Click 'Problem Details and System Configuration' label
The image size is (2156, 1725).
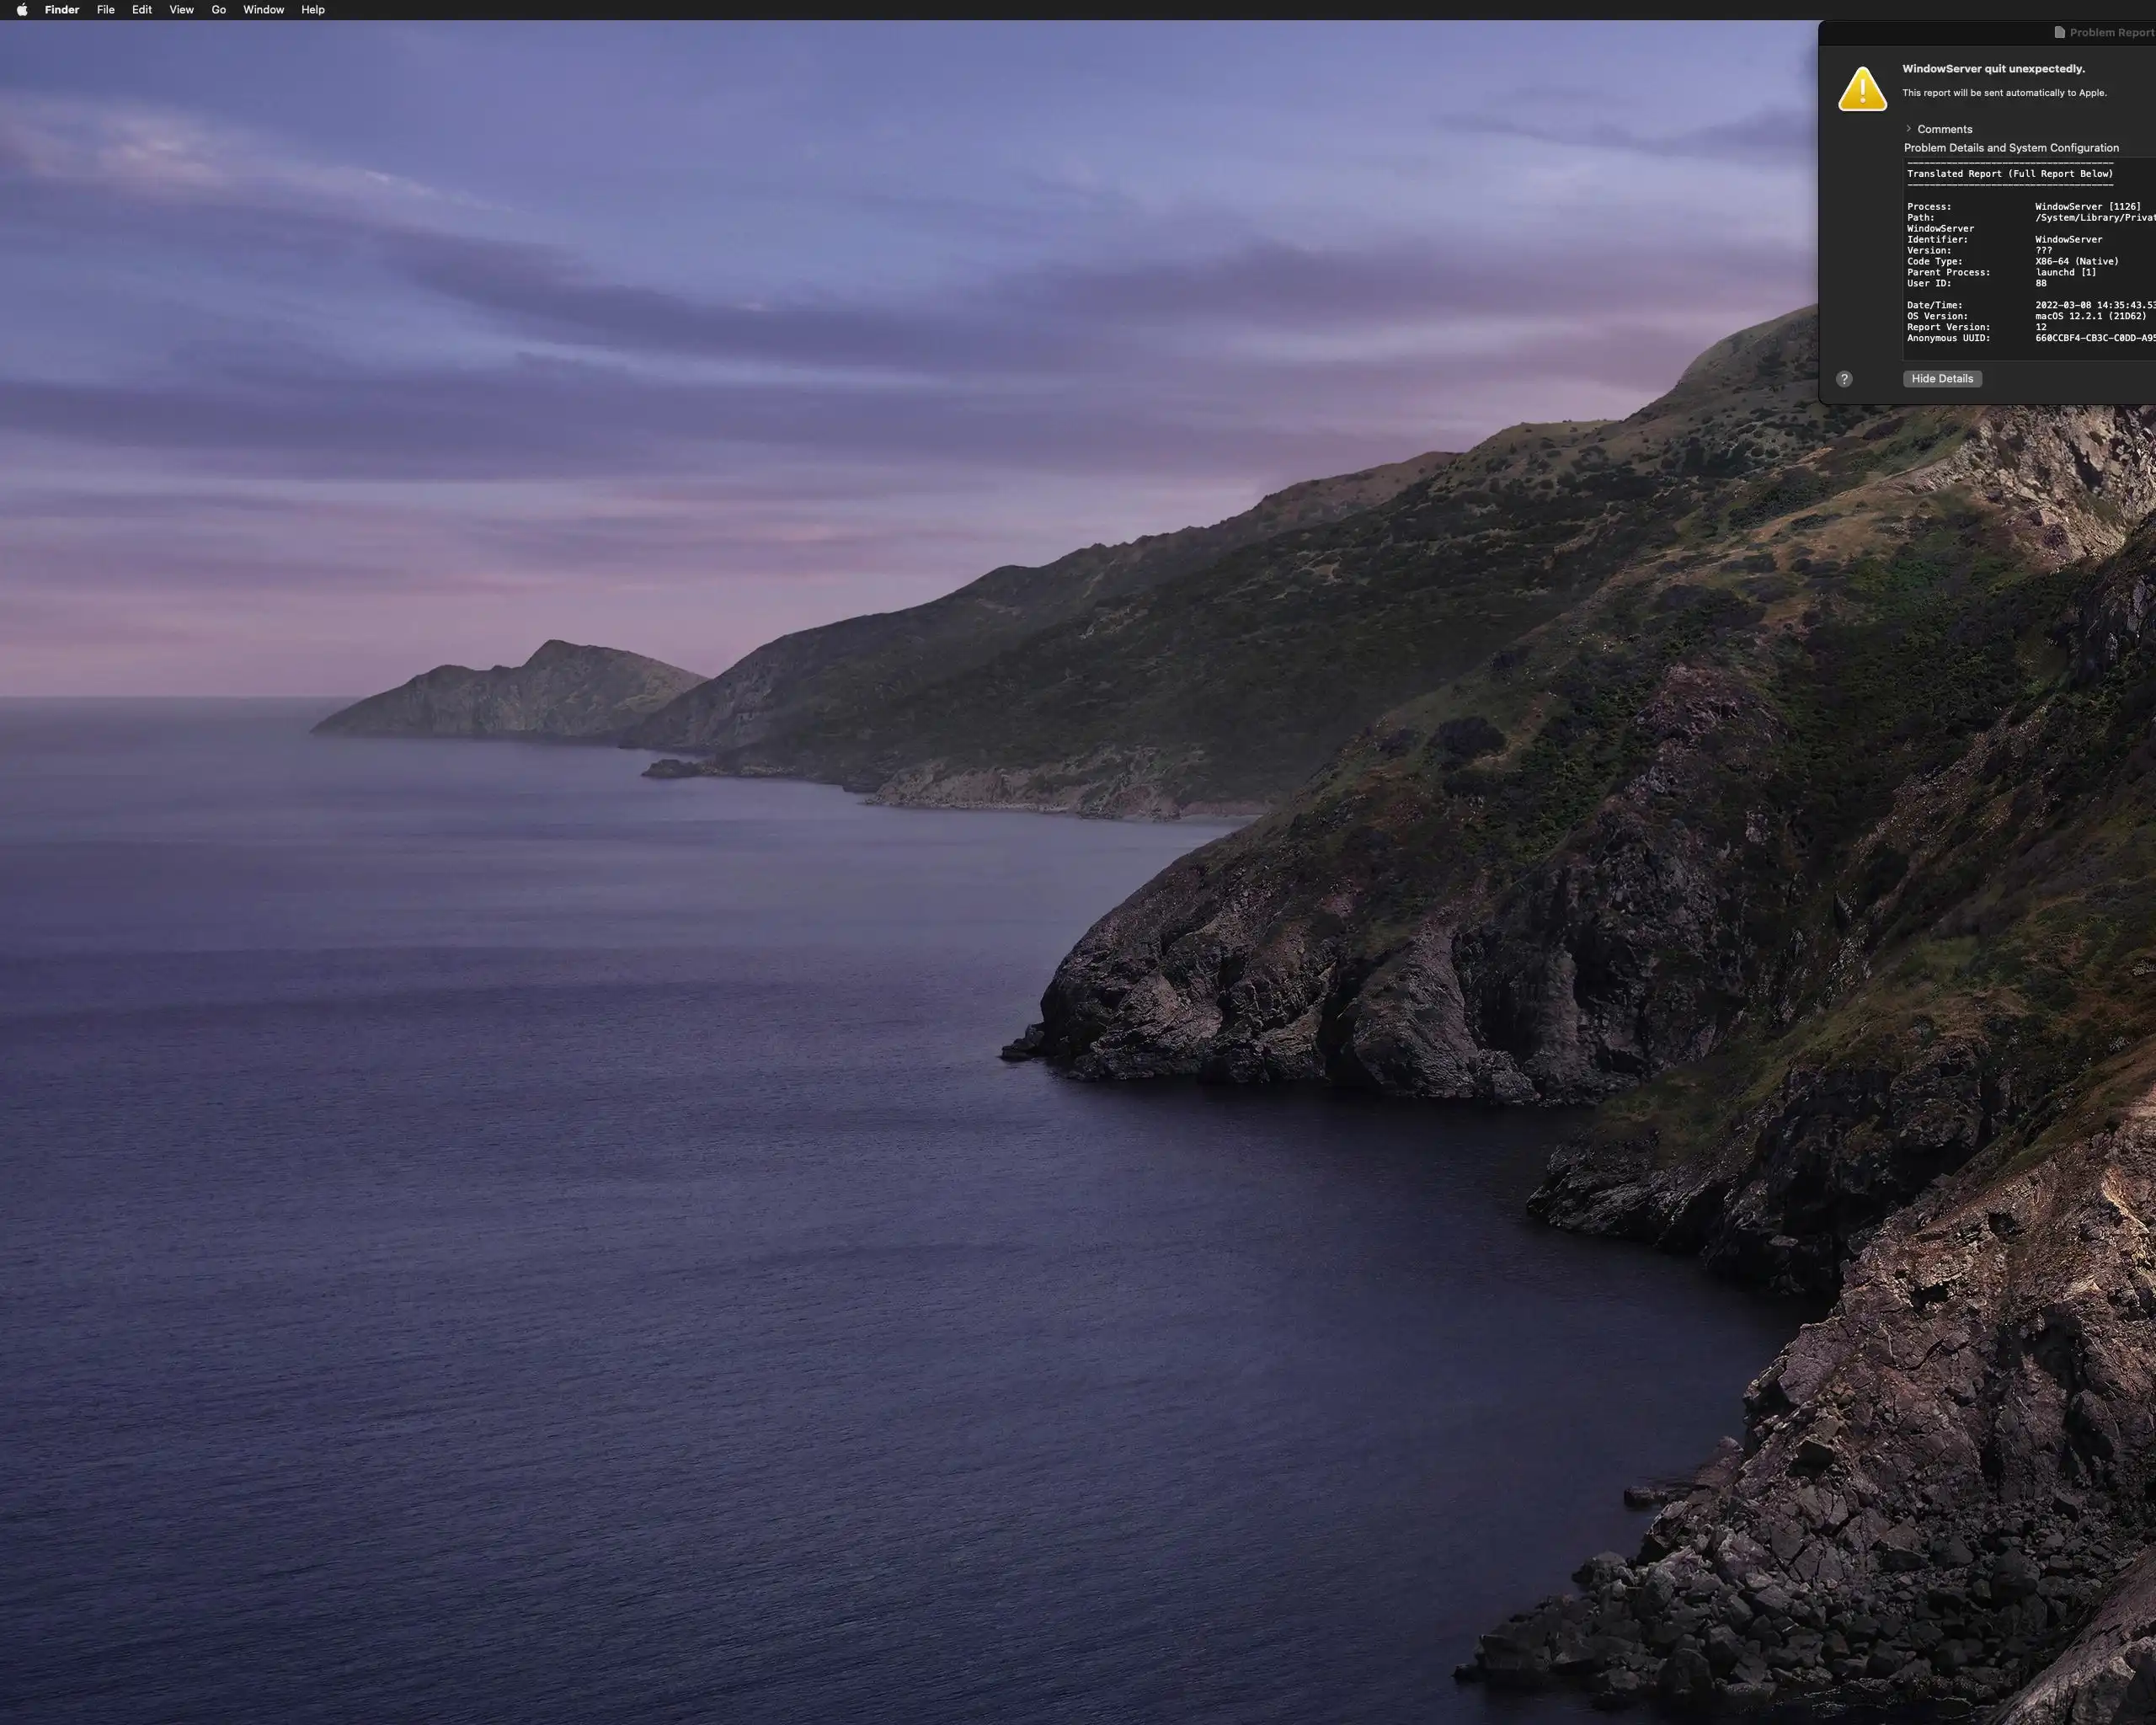click(2010, 148)
